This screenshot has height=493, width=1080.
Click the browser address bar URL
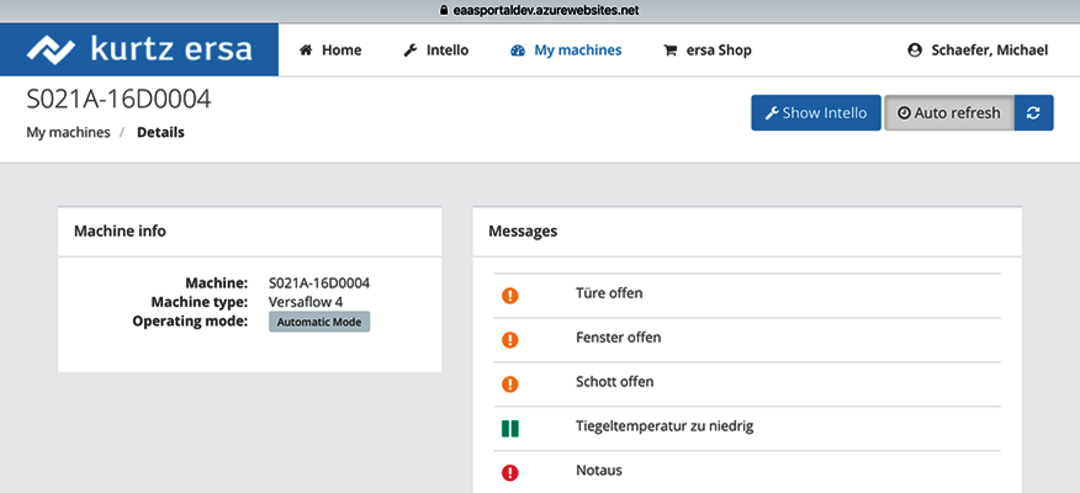(547, 11)
